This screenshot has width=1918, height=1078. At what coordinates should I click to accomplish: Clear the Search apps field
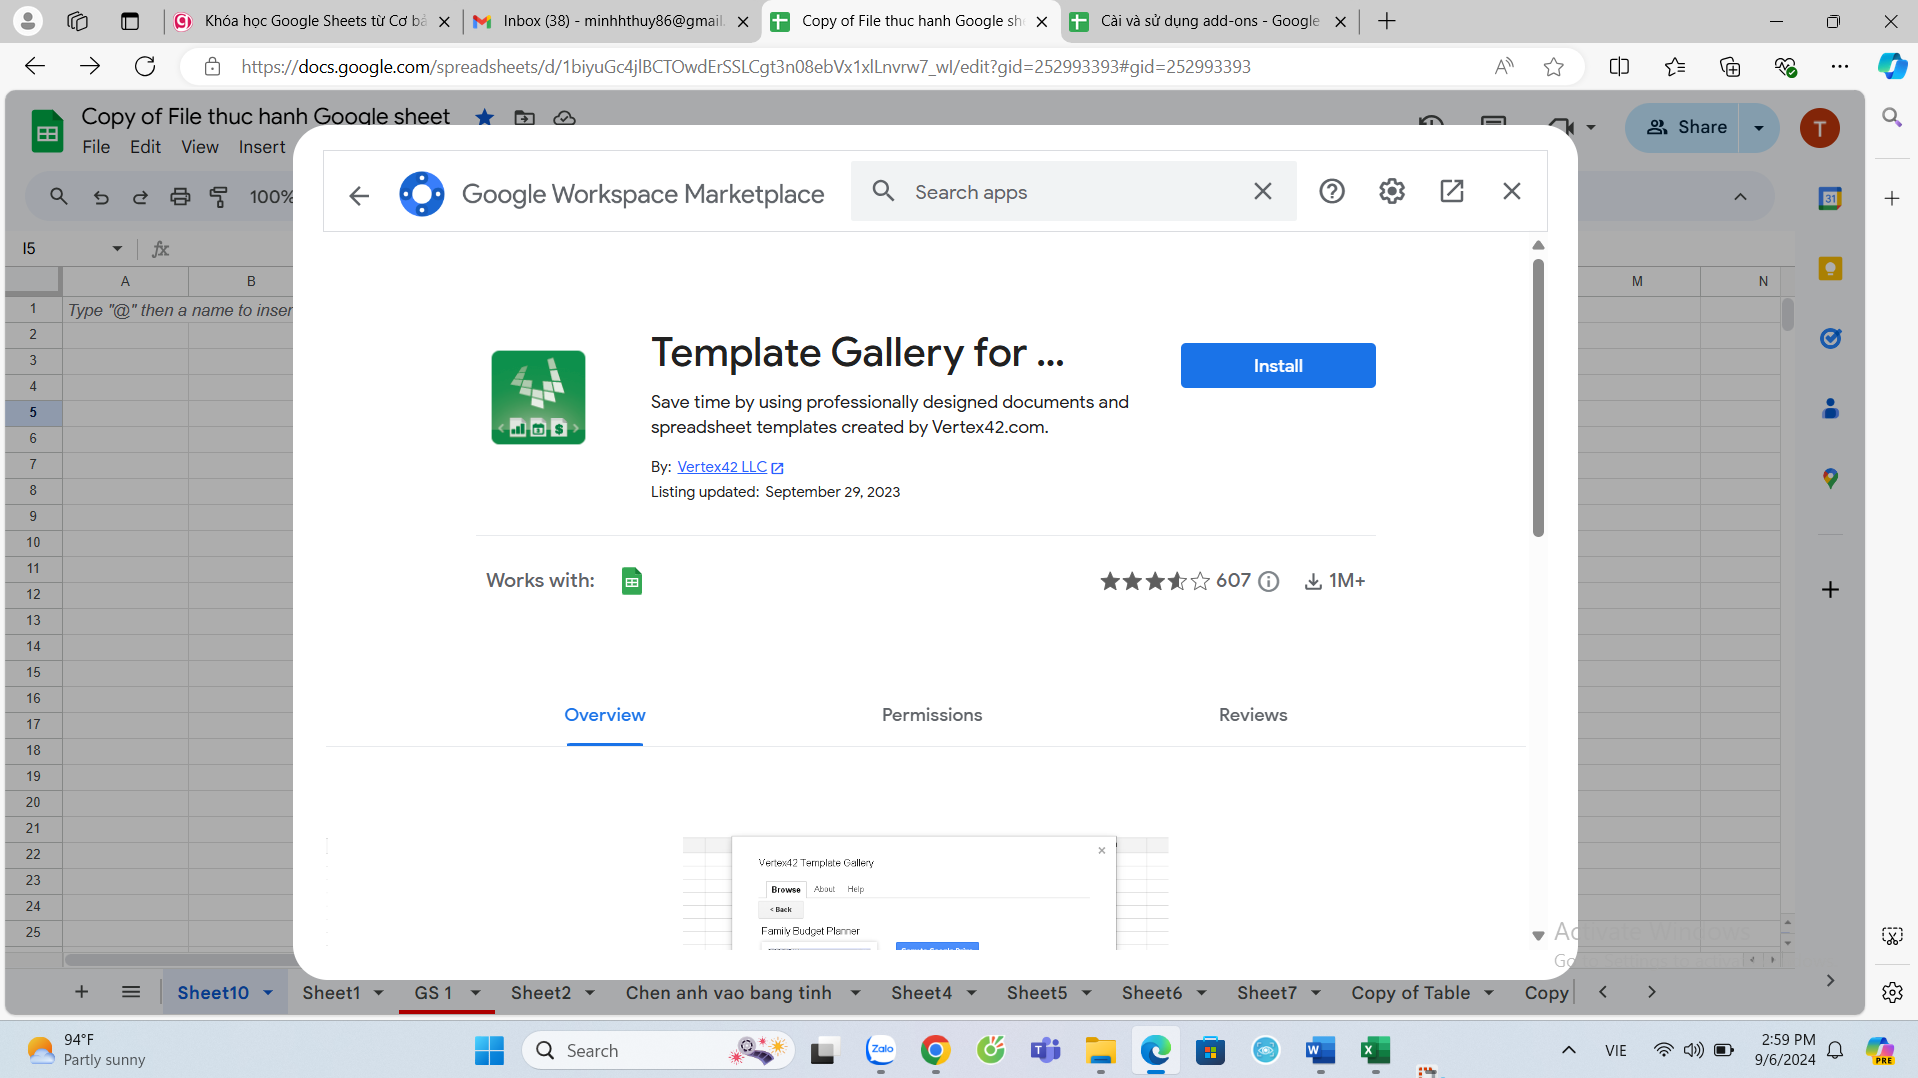pos(1262,191)
